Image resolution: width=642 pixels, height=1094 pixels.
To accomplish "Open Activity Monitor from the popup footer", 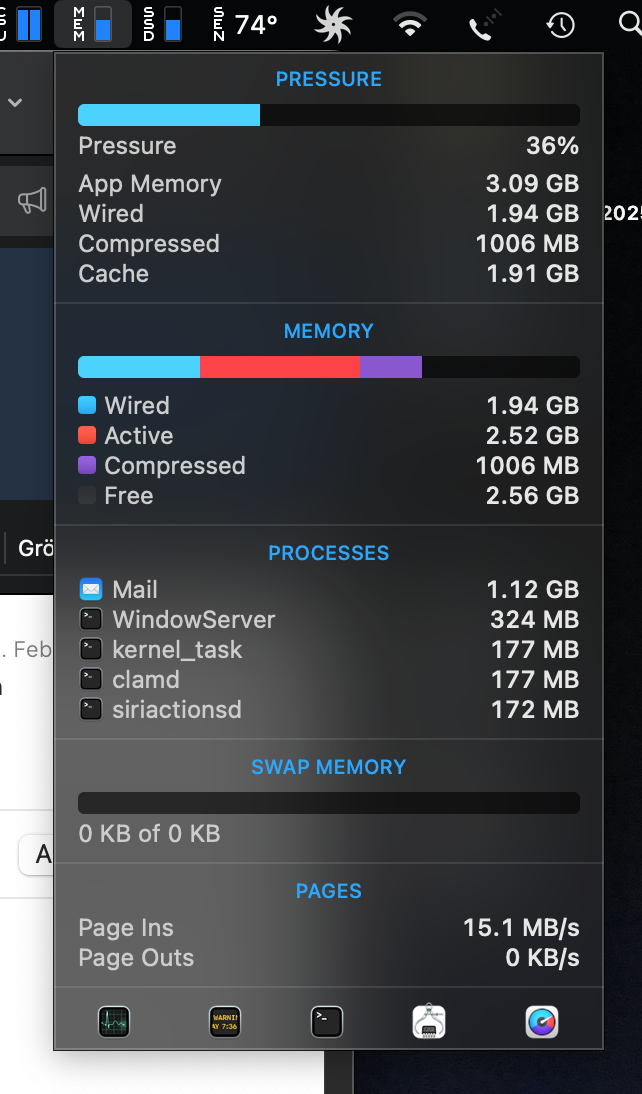I will coord(114,1022).
